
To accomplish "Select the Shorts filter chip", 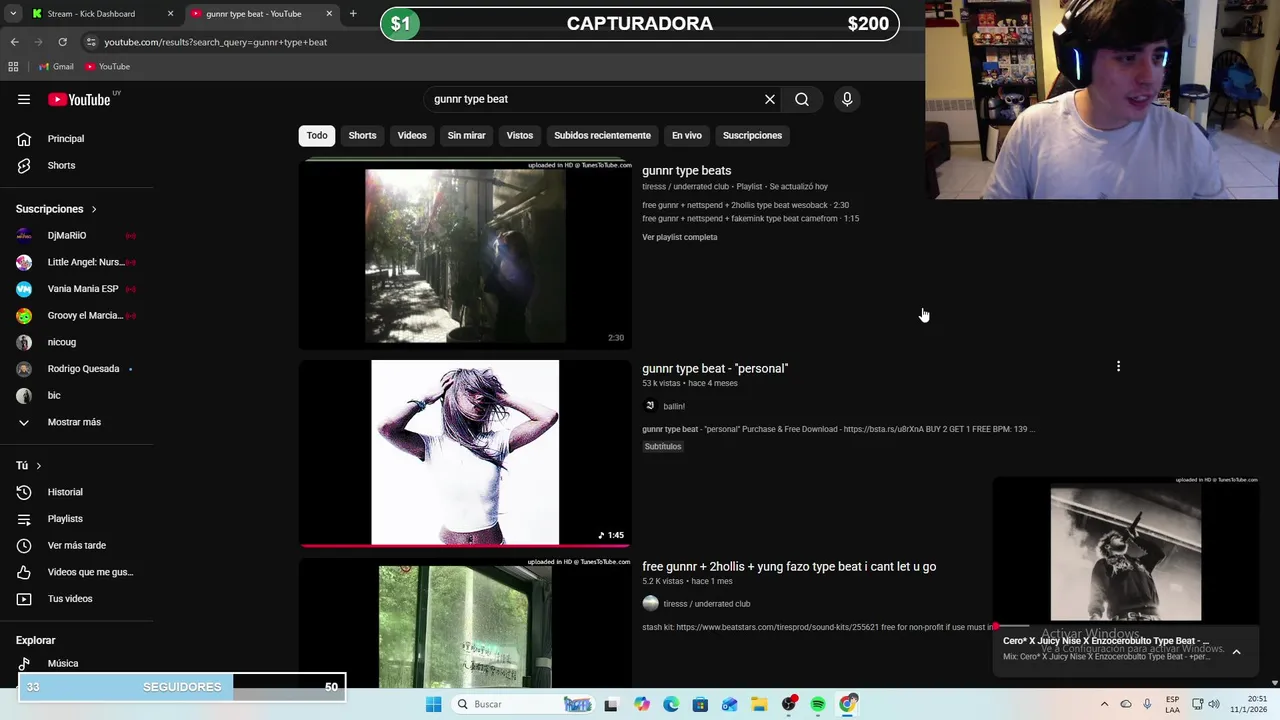I will [x=362, y=135].
